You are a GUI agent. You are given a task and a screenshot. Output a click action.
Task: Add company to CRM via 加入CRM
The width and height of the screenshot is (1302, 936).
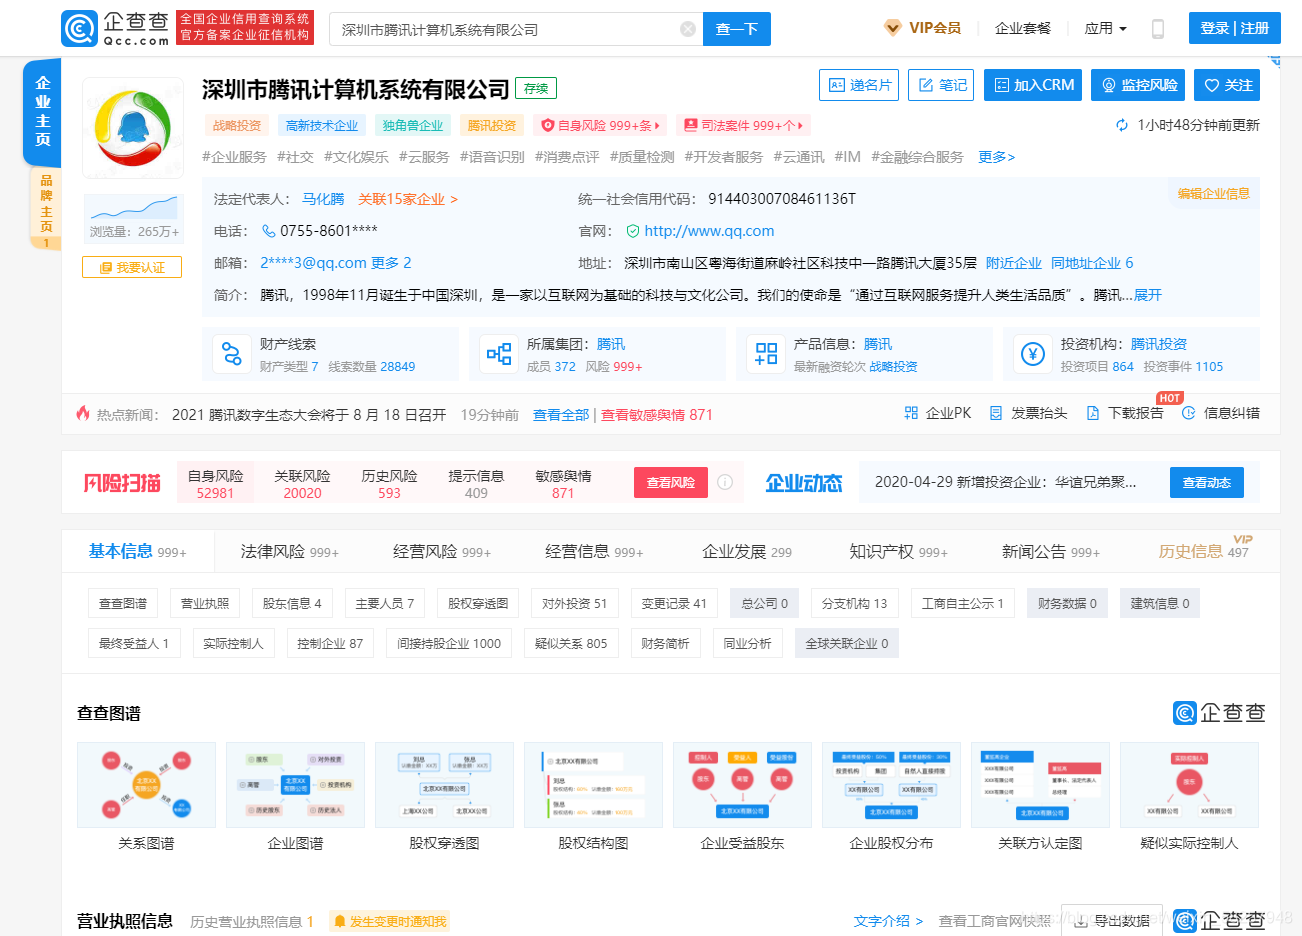[x=1032, y=85]
